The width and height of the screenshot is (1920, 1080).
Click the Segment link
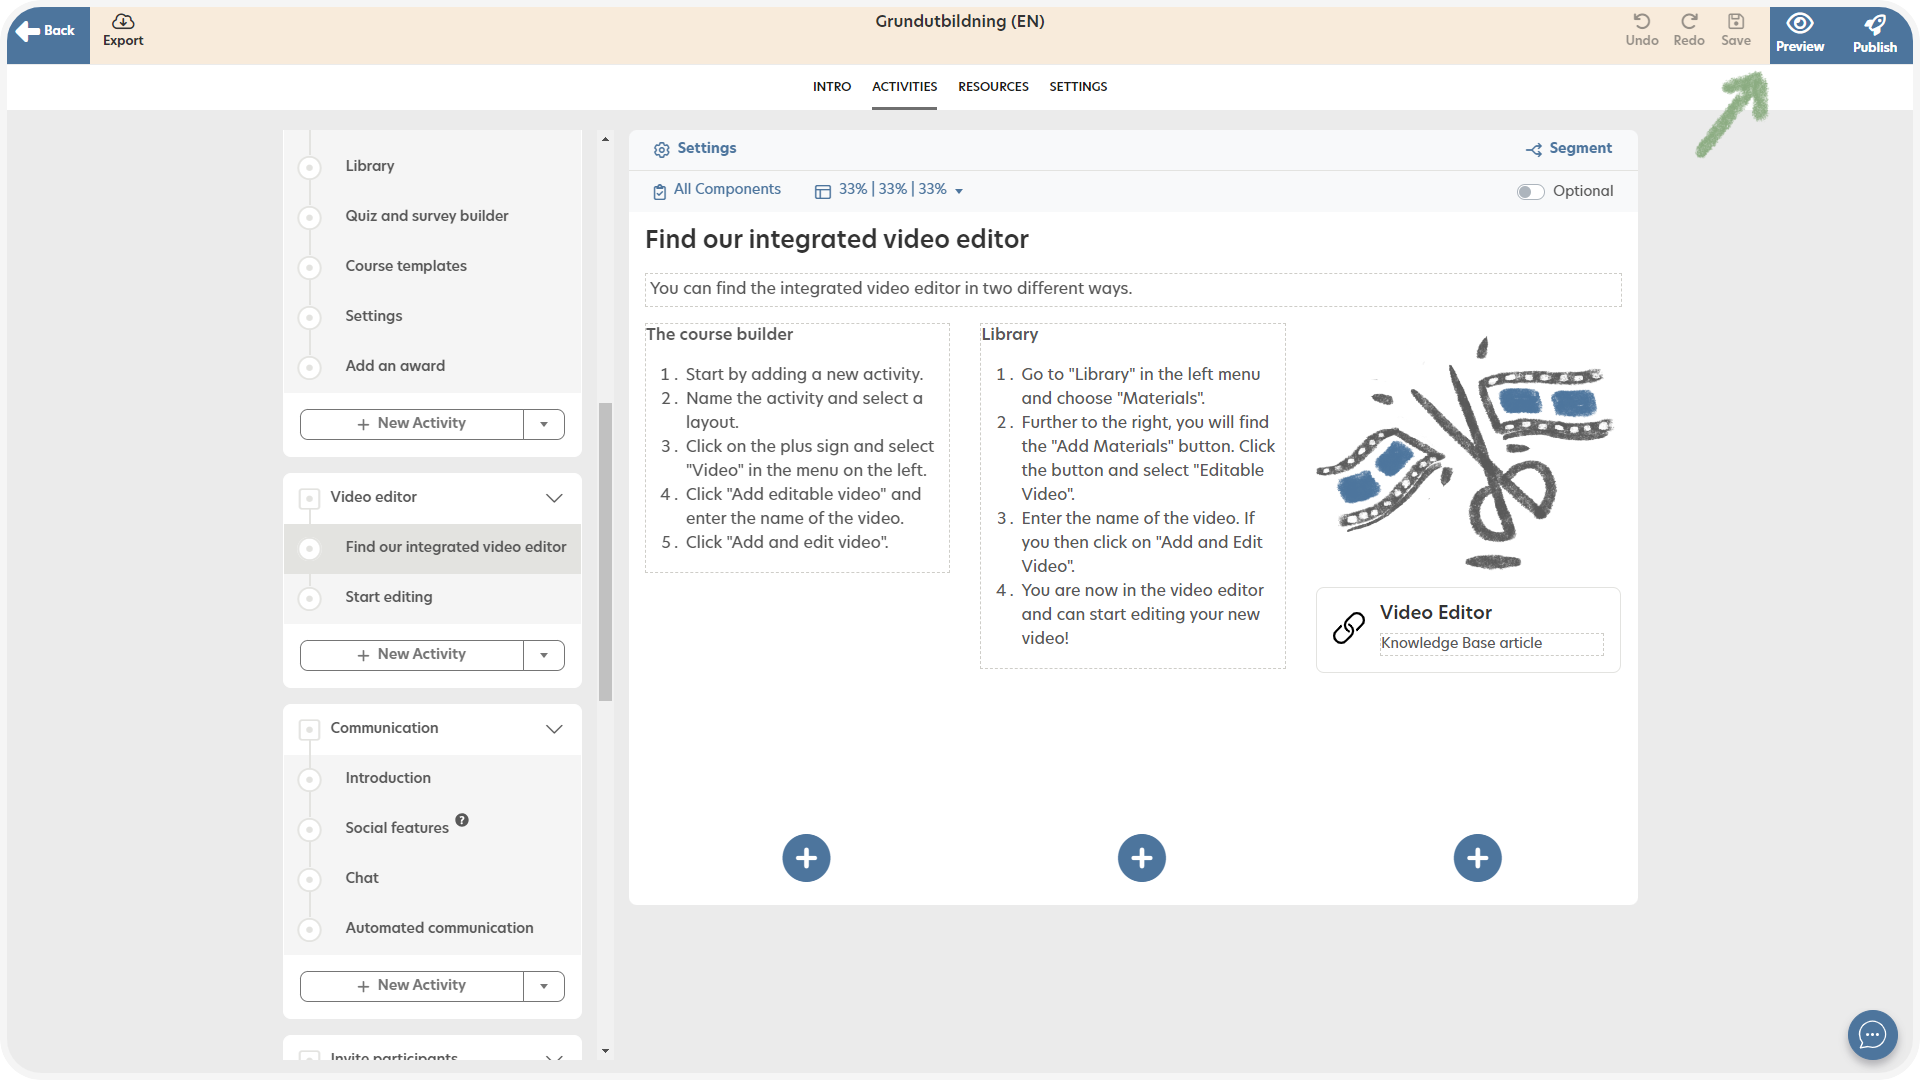[x=1569, y=149]
